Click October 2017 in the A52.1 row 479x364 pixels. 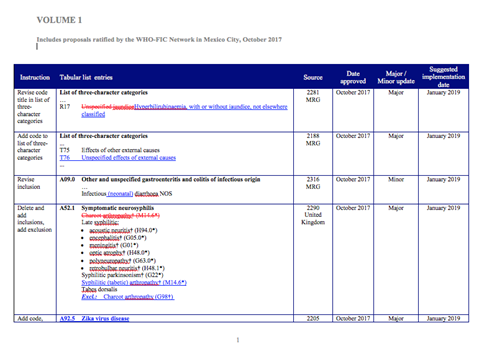[x=353, y=208]
